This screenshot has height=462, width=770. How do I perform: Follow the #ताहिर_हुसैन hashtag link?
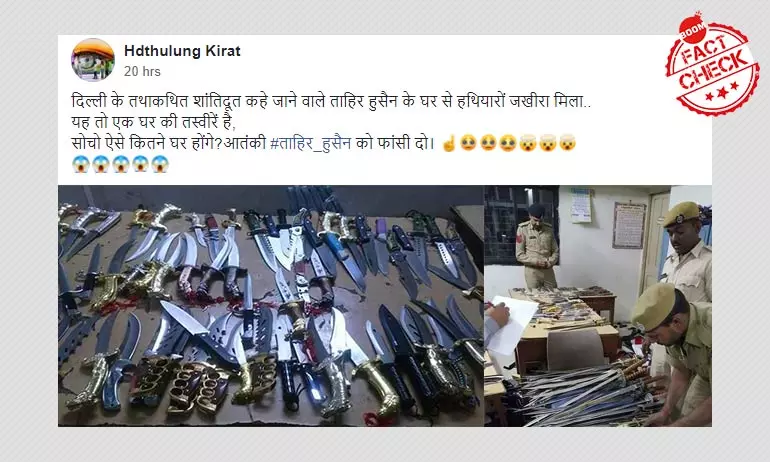(310, 143)
